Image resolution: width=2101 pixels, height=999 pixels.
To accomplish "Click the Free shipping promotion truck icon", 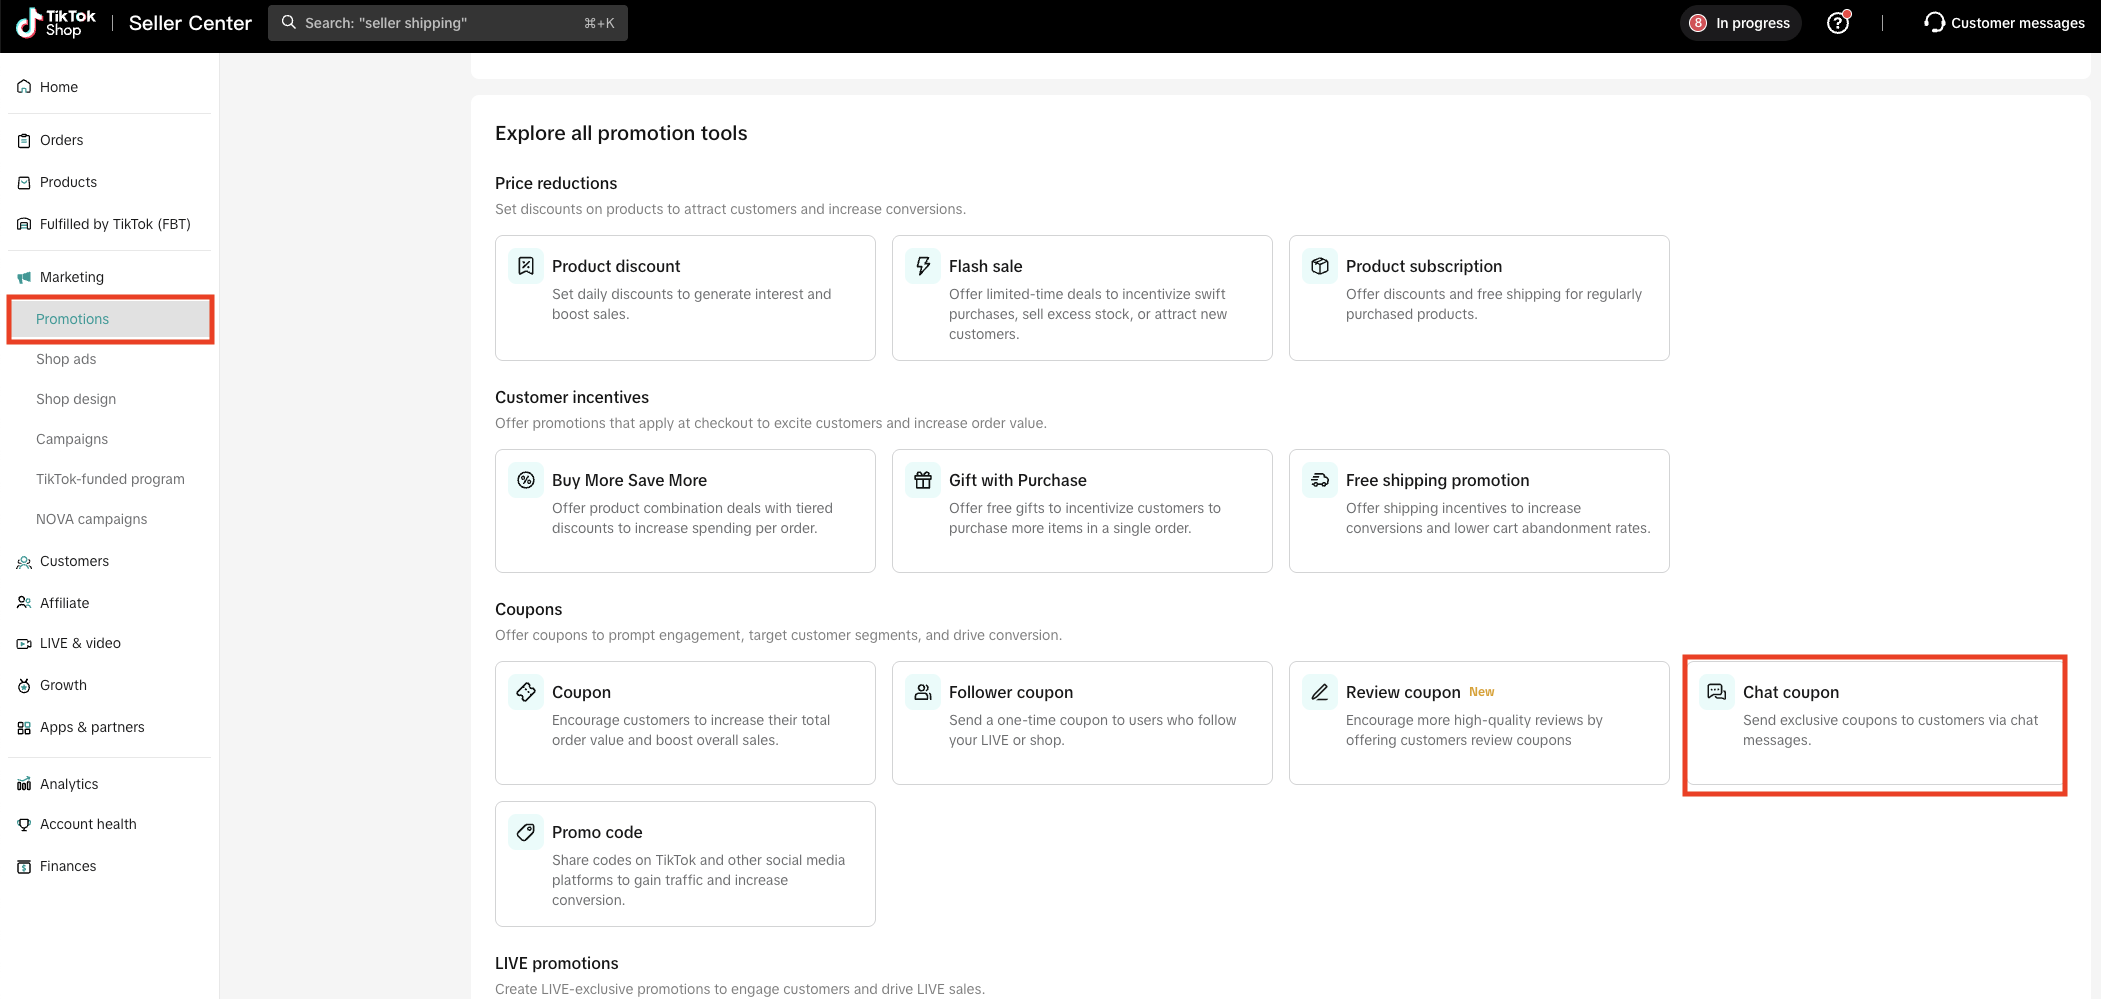I will [x=1319, y=480].
